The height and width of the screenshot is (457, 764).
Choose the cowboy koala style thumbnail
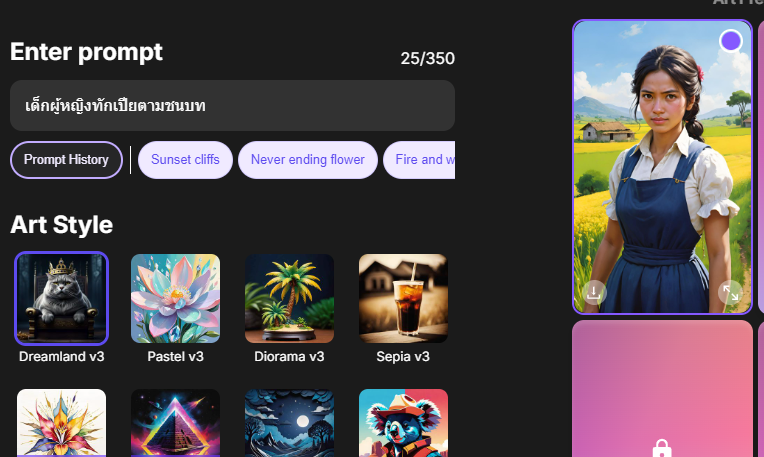tap(403, 423)
